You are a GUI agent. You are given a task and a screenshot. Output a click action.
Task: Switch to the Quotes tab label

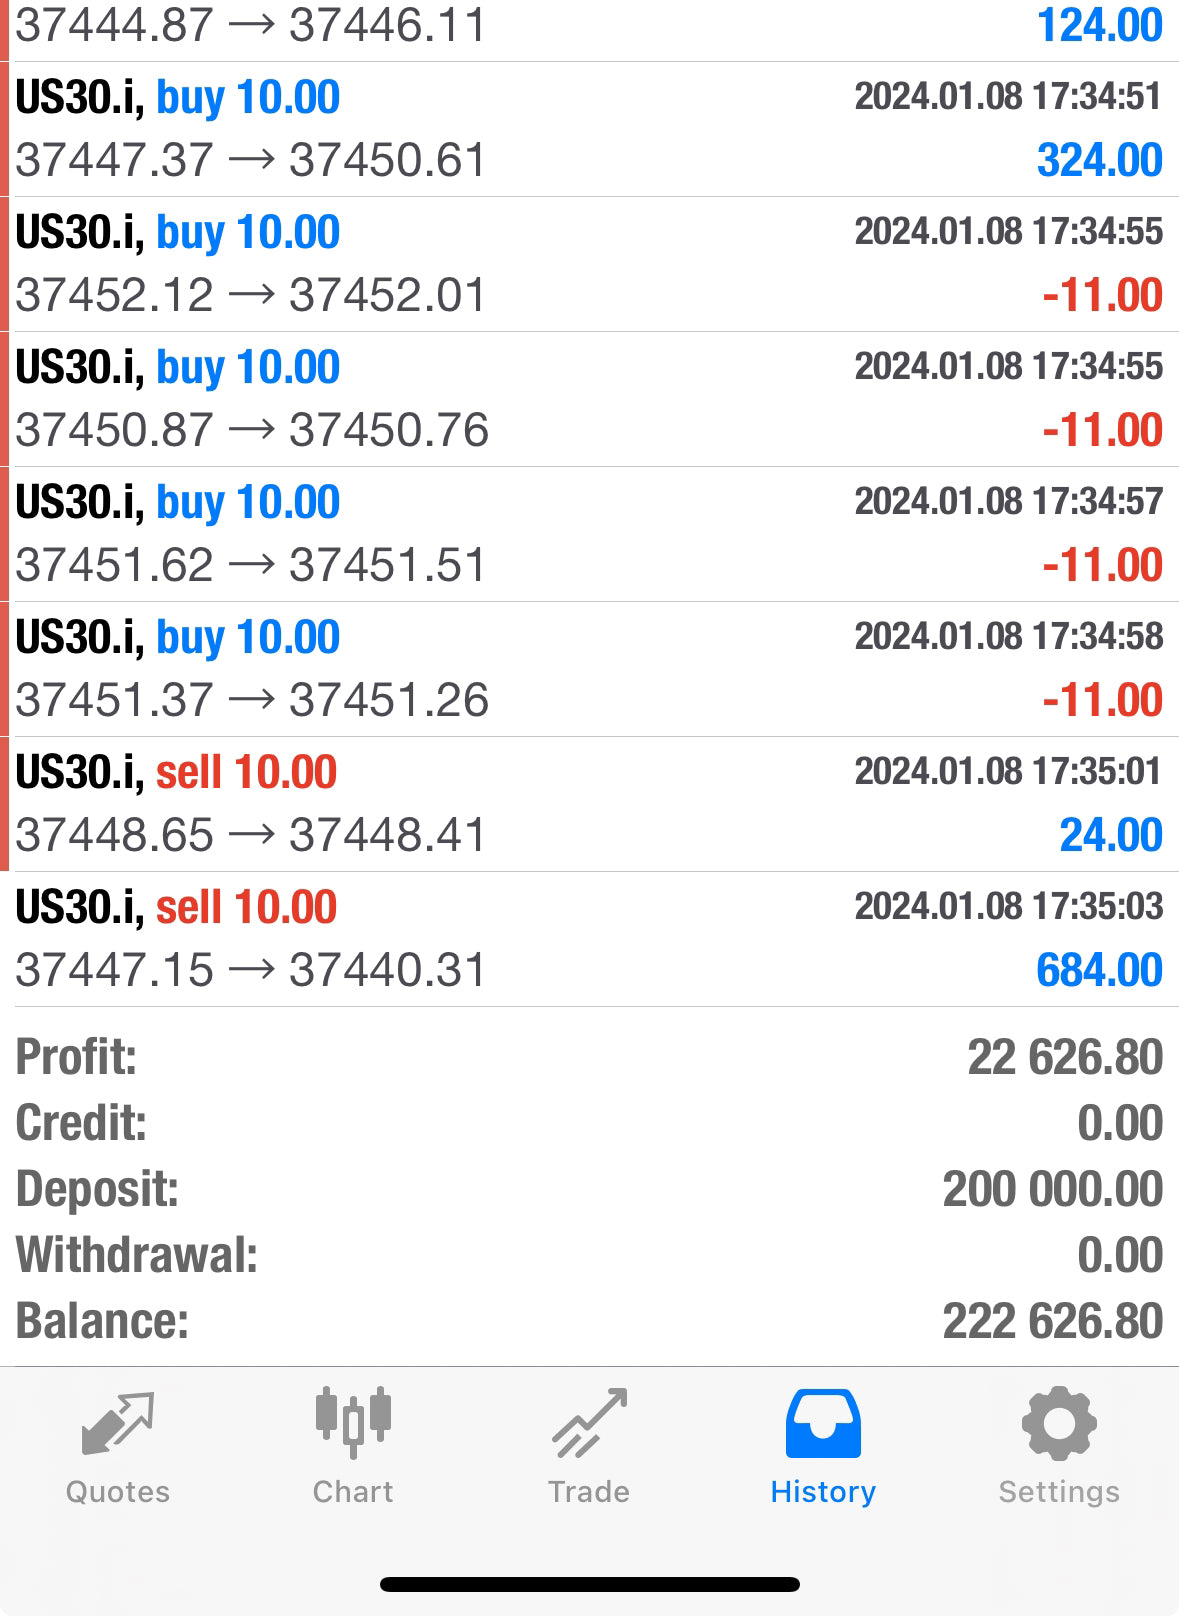pyautogui.click(x=118, y=1492)
